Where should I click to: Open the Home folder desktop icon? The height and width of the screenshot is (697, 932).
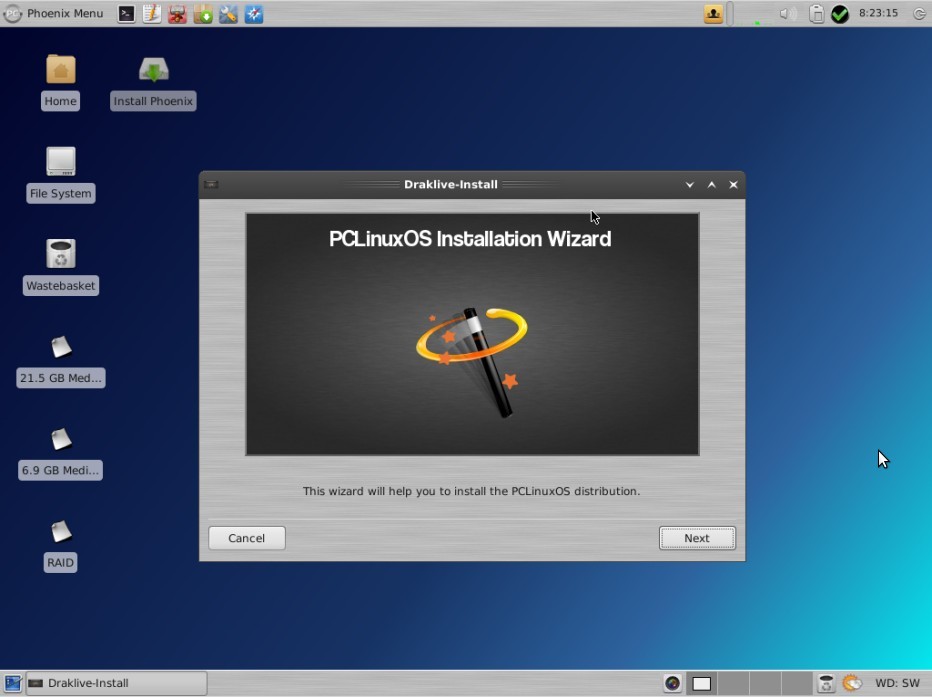[x=61, y=81]
